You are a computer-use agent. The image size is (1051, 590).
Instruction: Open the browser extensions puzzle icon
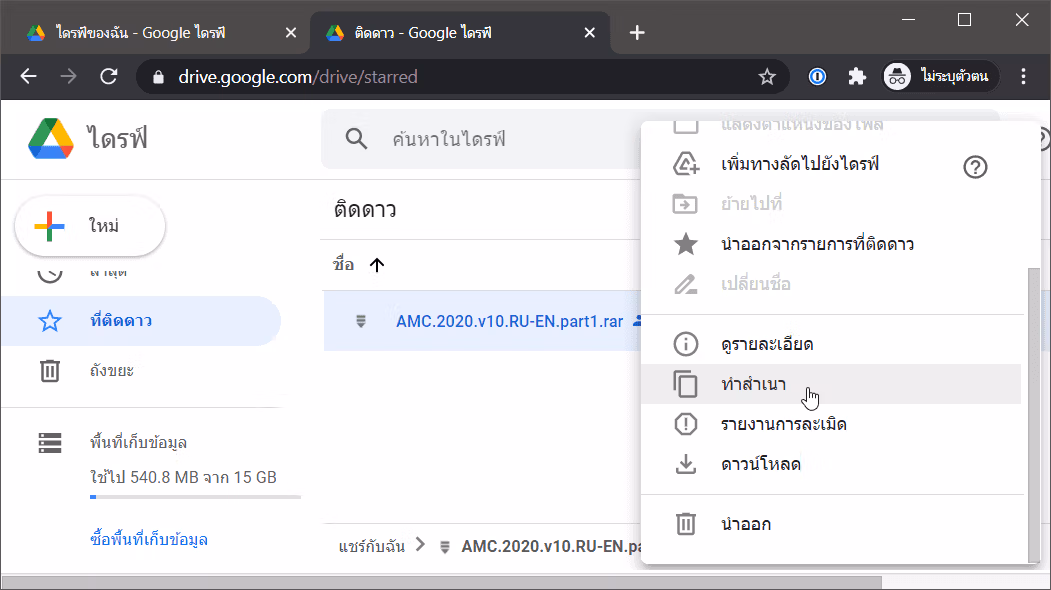tap(857, 77)
